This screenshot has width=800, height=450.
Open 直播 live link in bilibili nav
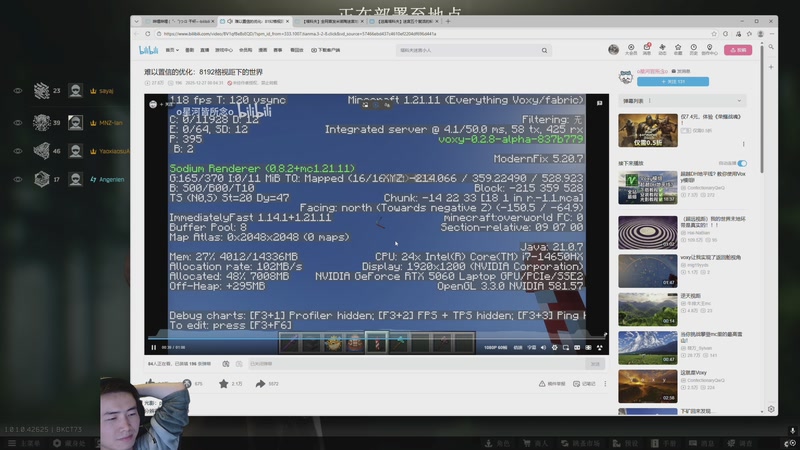pos(205,50)
